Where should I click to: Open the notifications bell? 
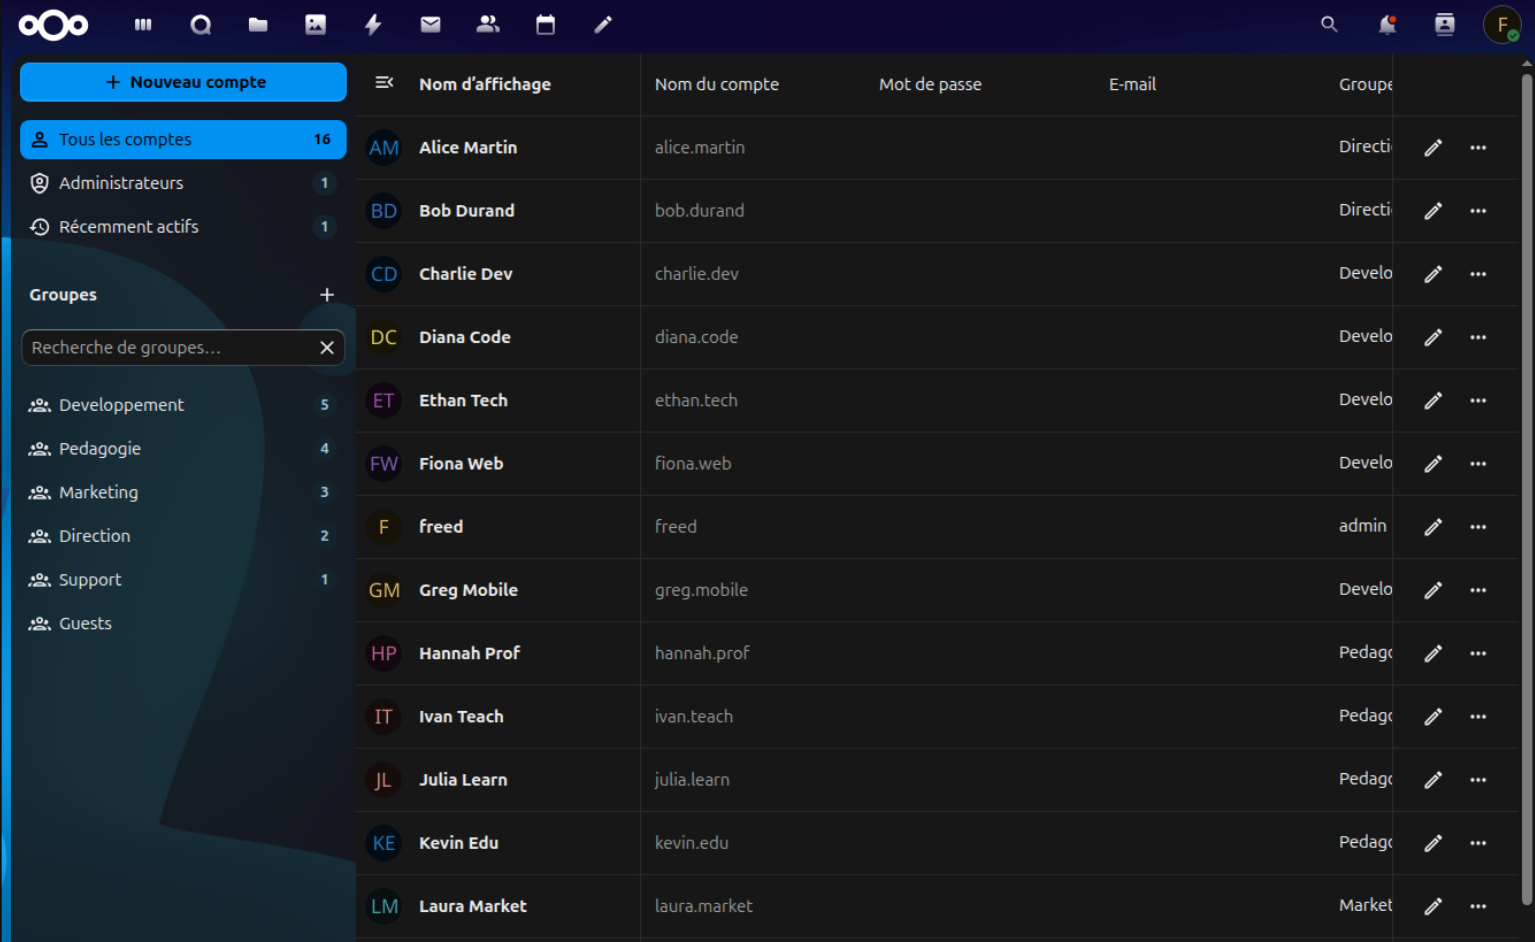pos(1387,25)
